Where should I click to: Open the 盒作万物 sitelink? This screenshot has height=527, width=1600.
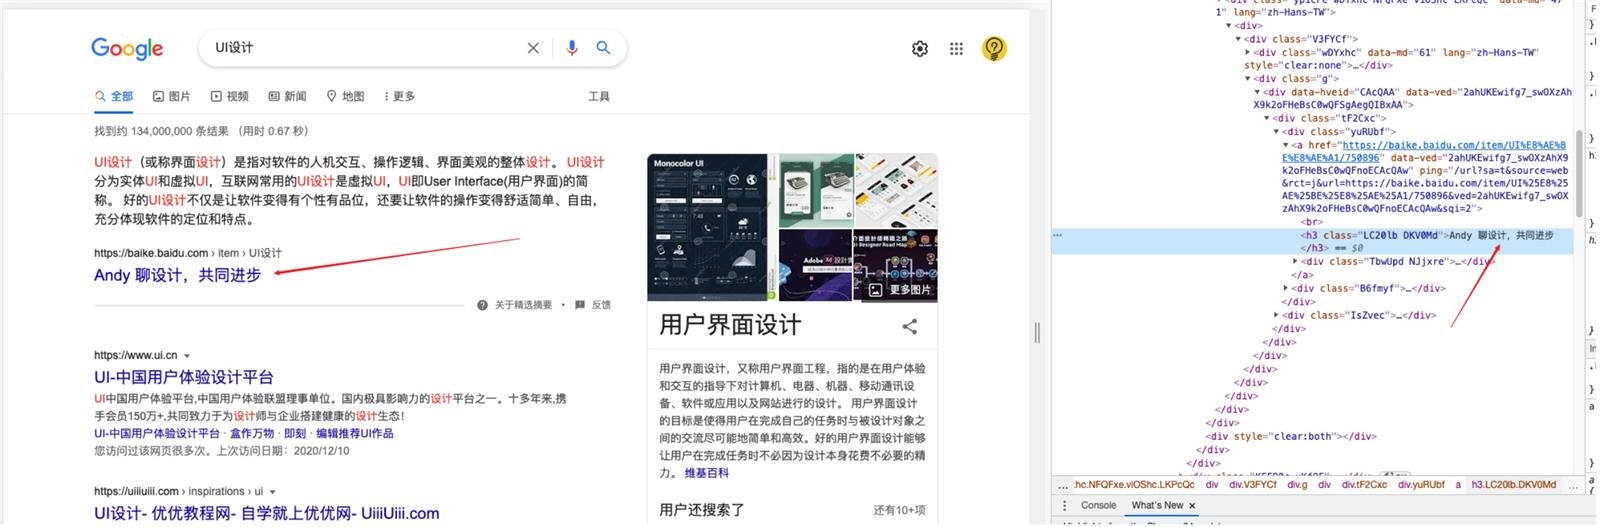click(x=252, y=433)
